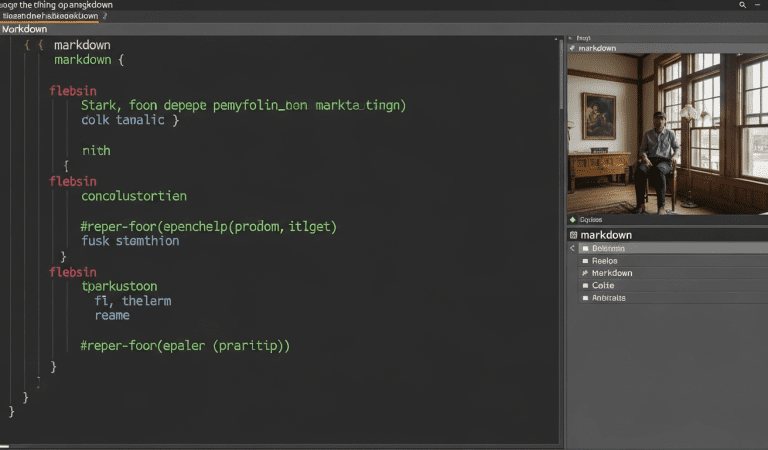This screenshot has height=450, width=768.
Task: Switch to the orange-underlined file tab
Action: coord(50,17)
